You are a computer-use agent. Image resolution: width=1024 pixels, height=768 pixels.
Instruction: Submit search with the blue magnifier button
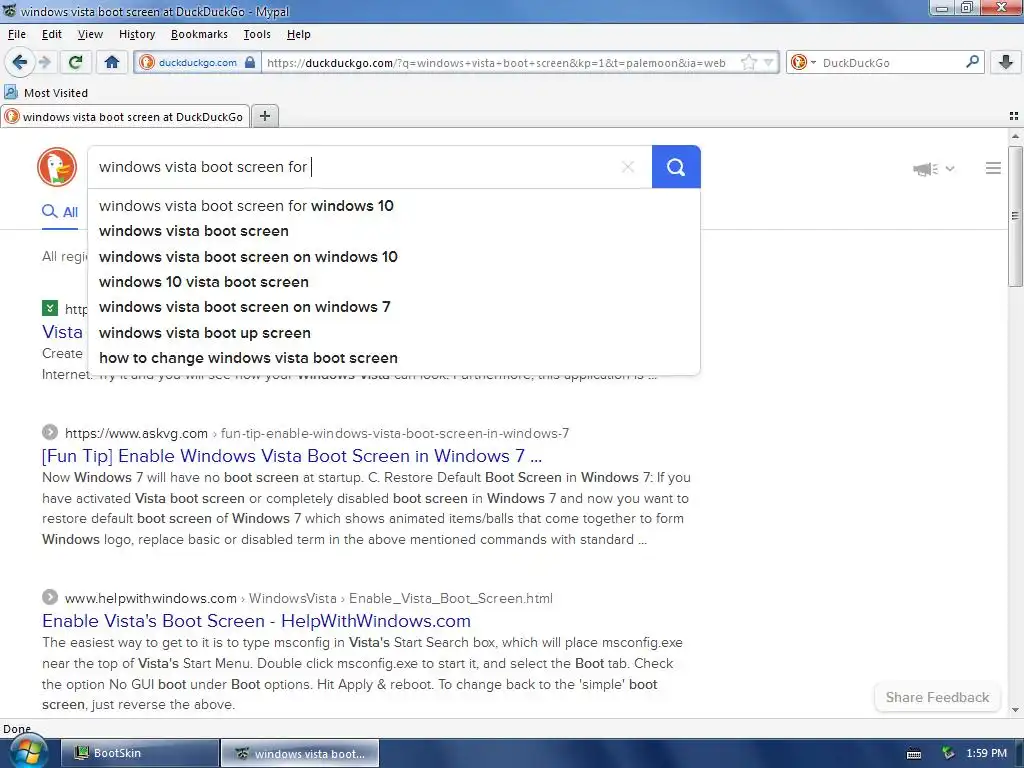(x=676, y=167)
